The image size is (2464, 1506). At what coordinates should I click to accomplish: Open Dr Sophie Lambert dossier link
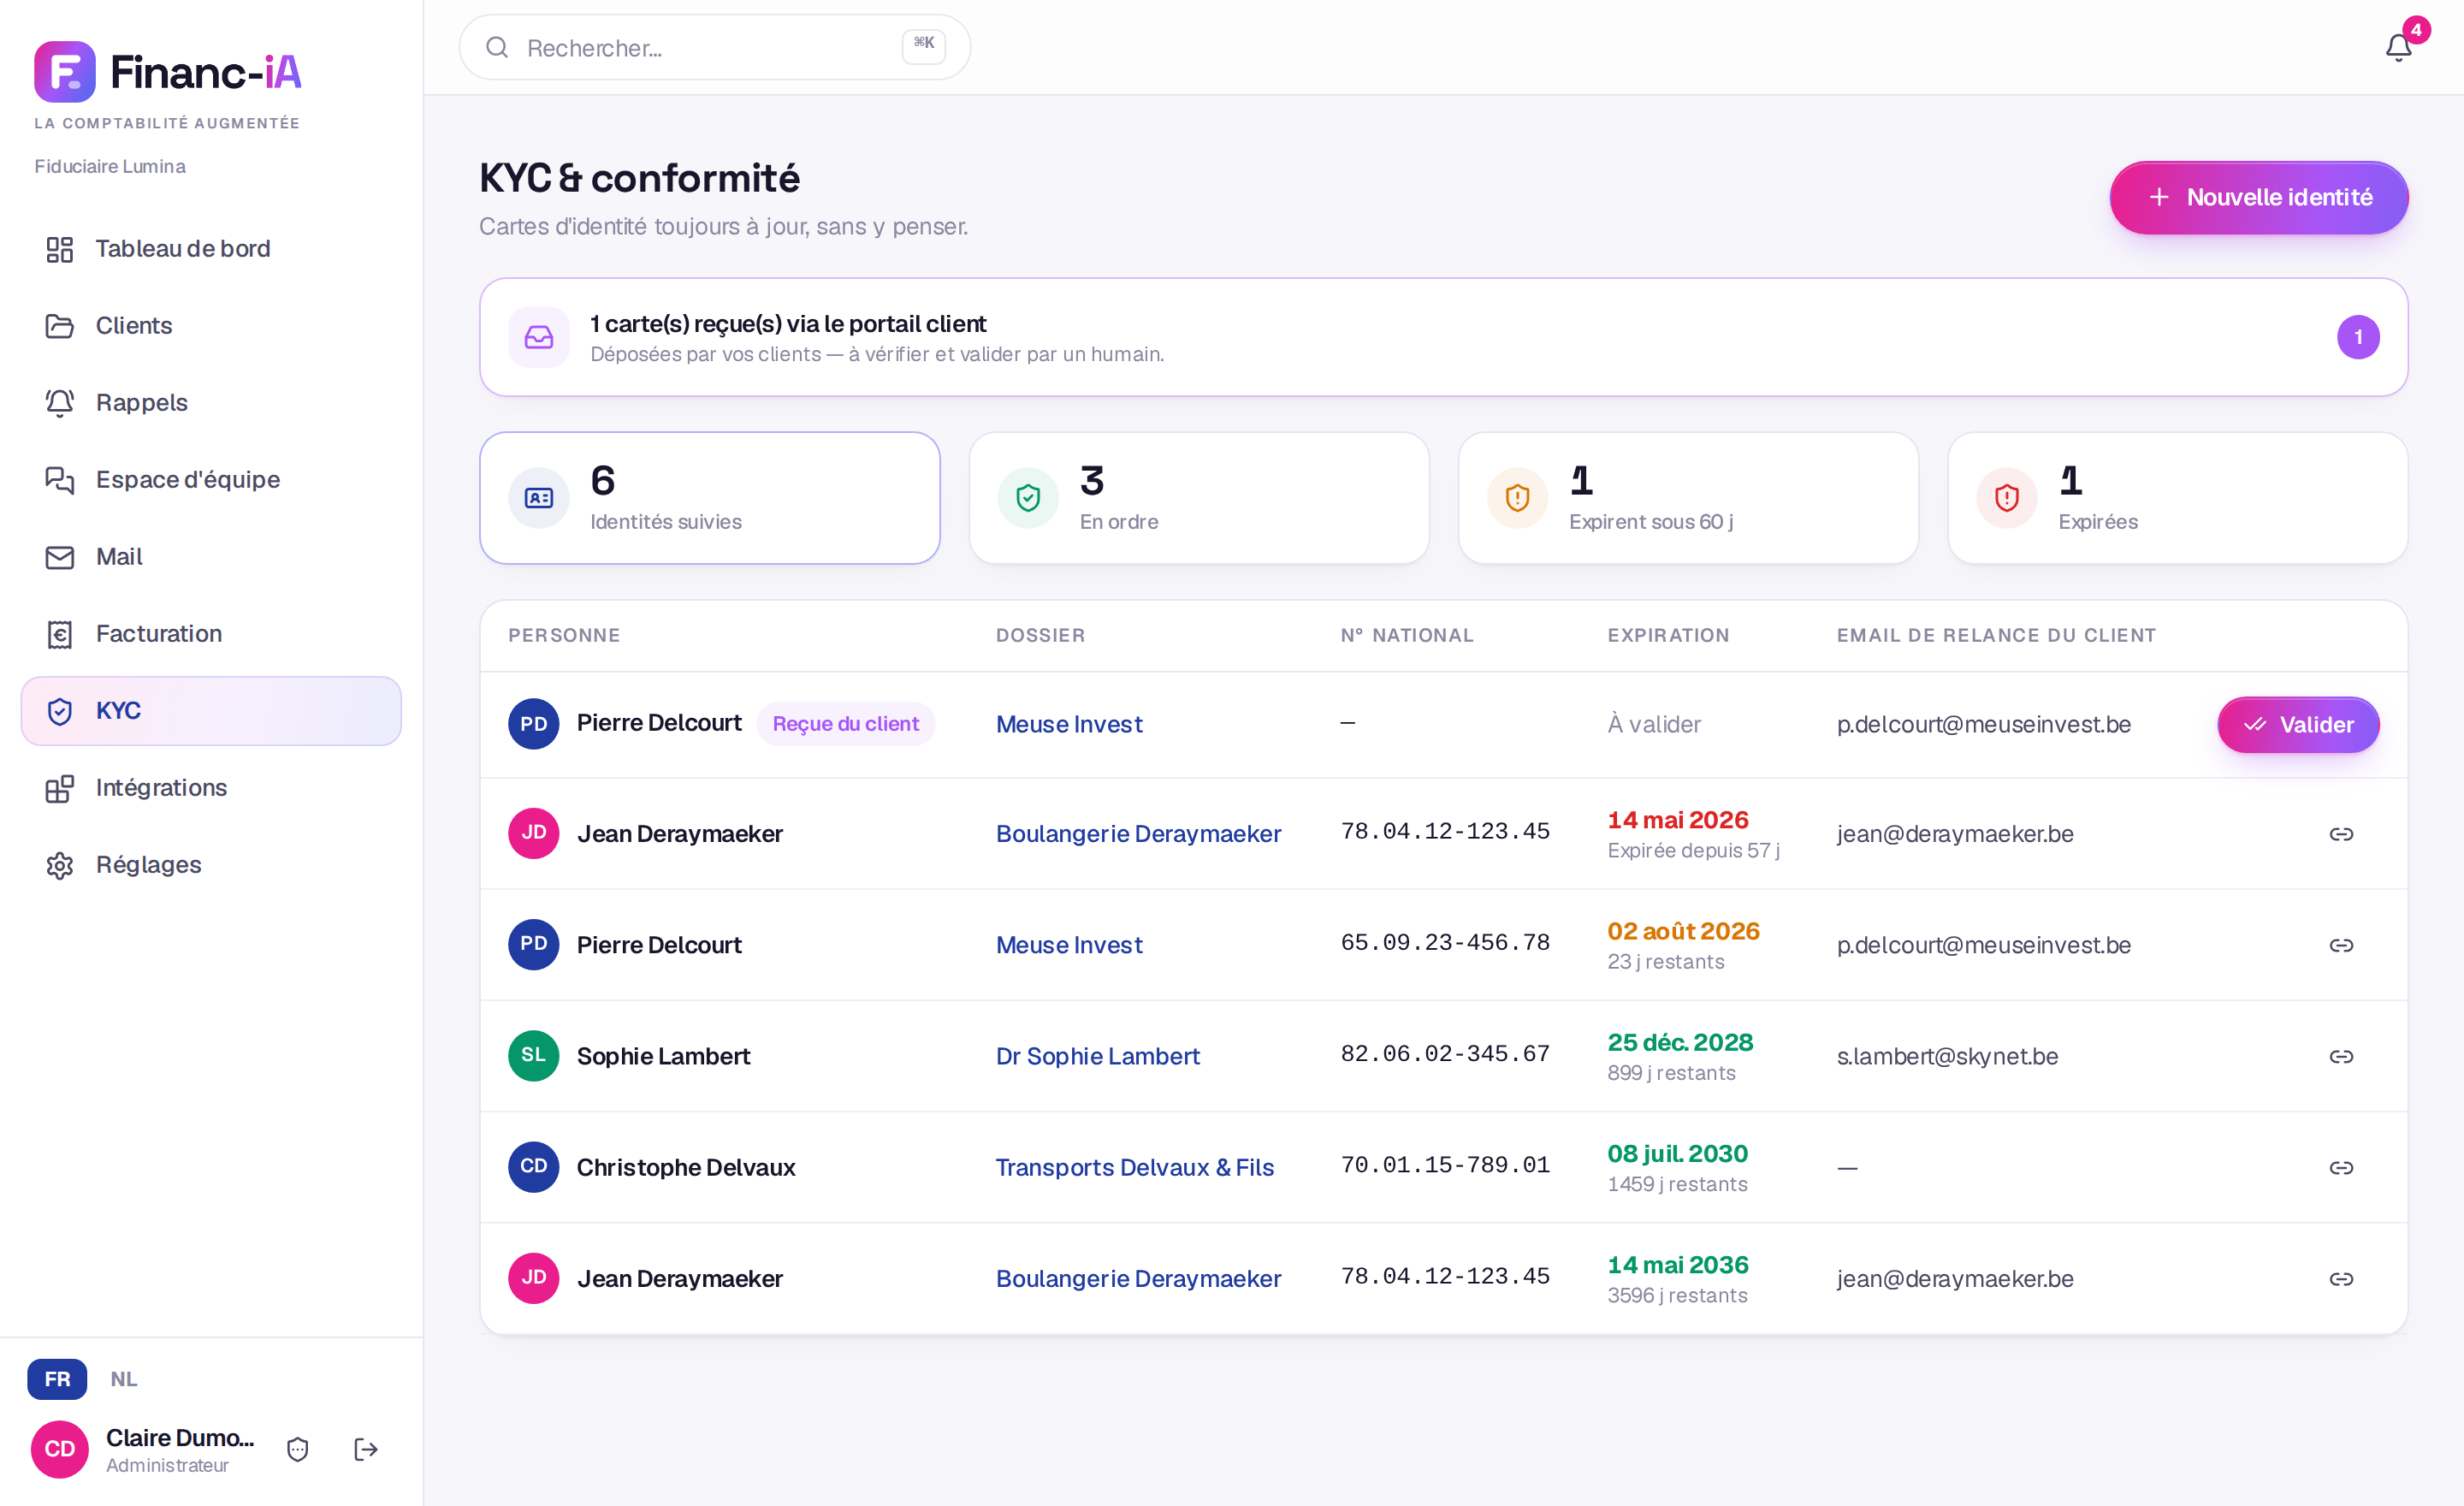[1097, 1056]
